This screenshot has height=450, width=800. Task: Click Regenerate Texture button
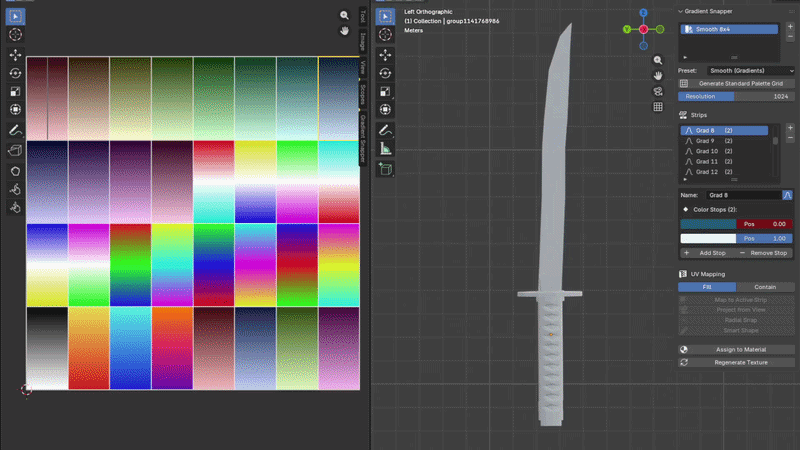coord(736,363)
